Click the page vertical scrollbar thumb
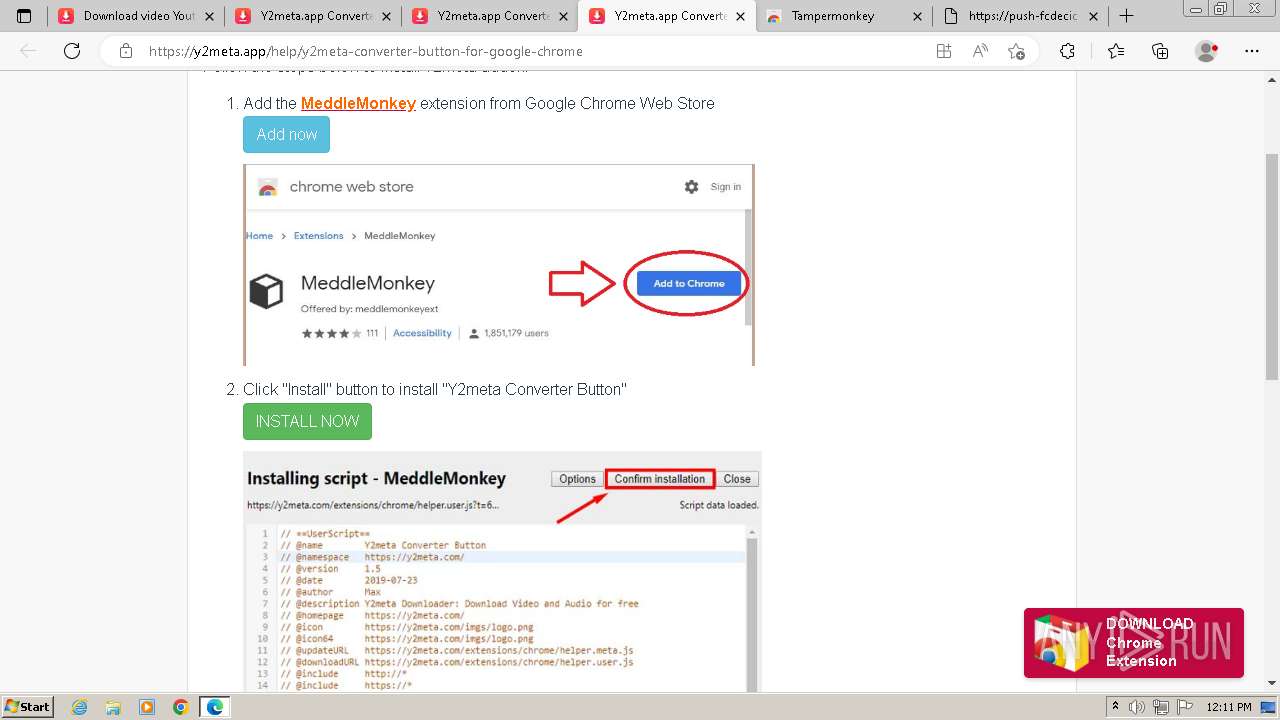This screenshot has width=1280, height=720. [x=1272, y=266]
